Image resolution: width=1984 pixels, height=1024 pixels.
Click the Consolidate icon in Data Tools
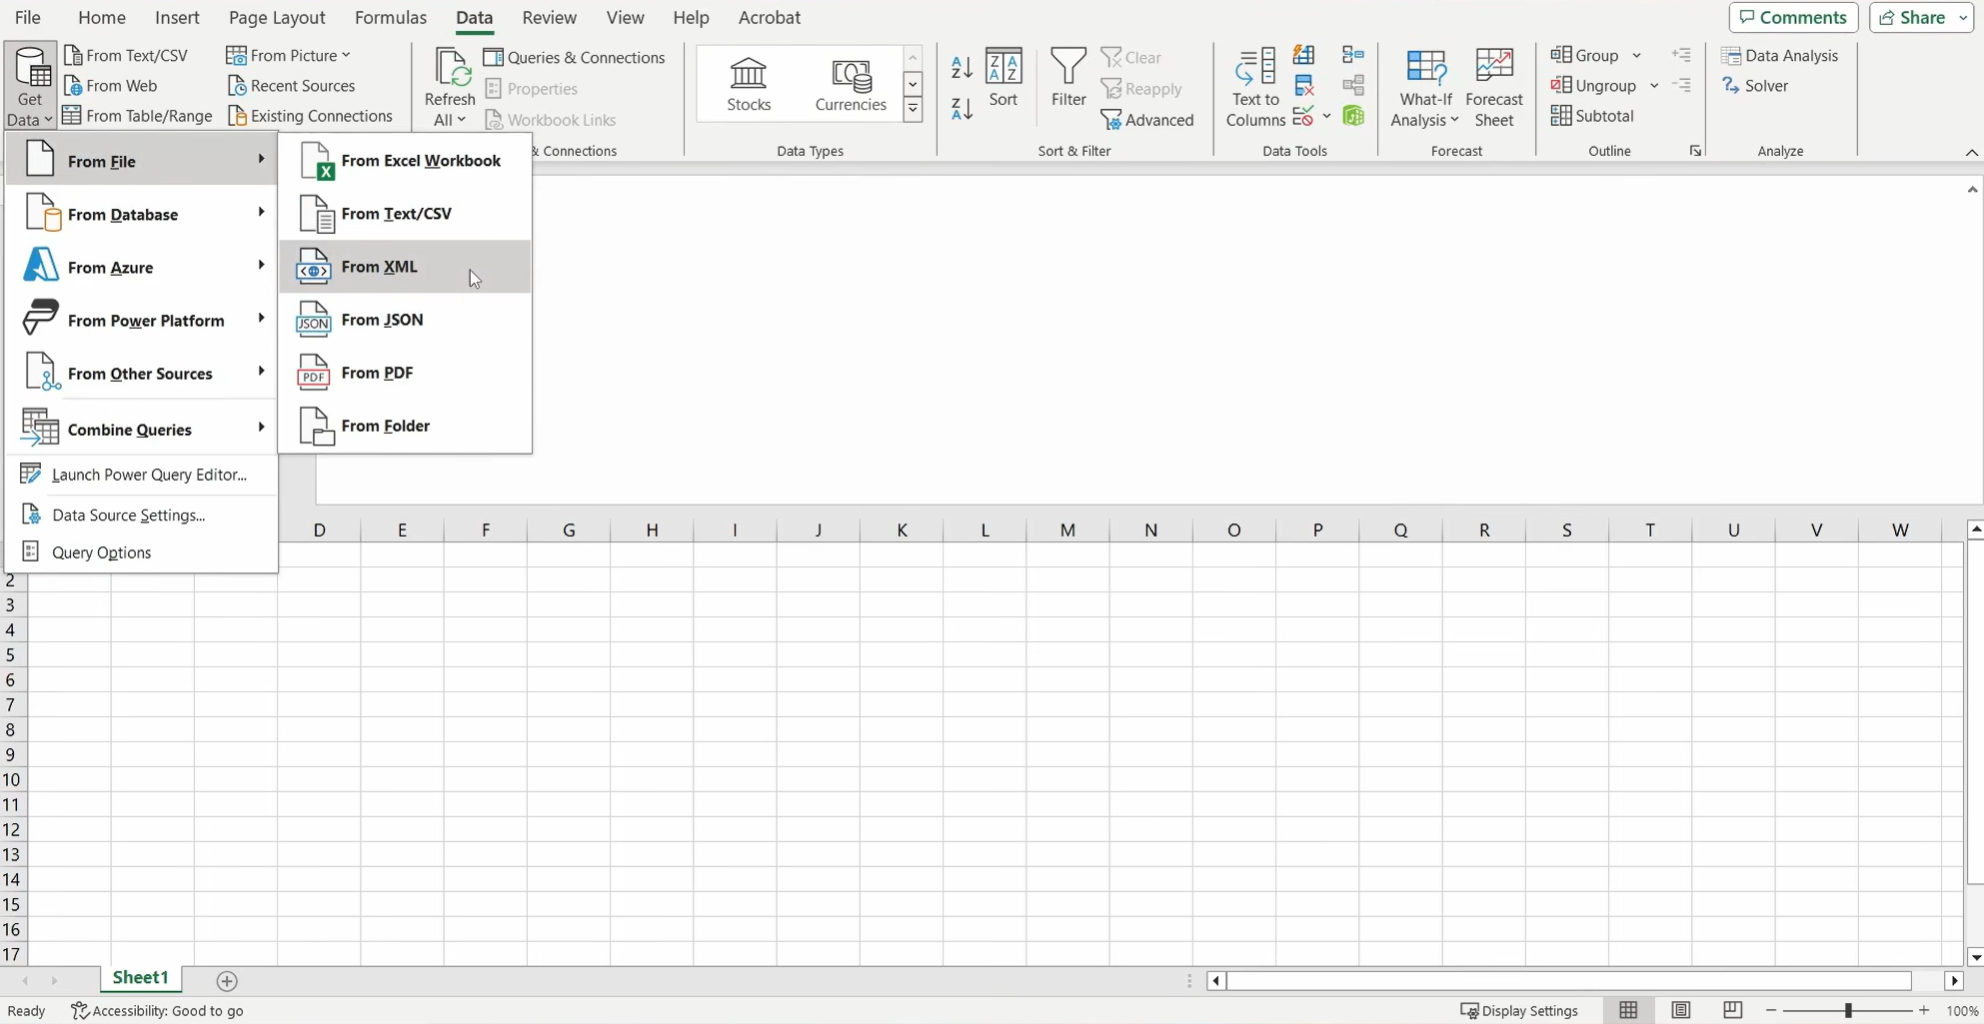[x=1354, y=55]
